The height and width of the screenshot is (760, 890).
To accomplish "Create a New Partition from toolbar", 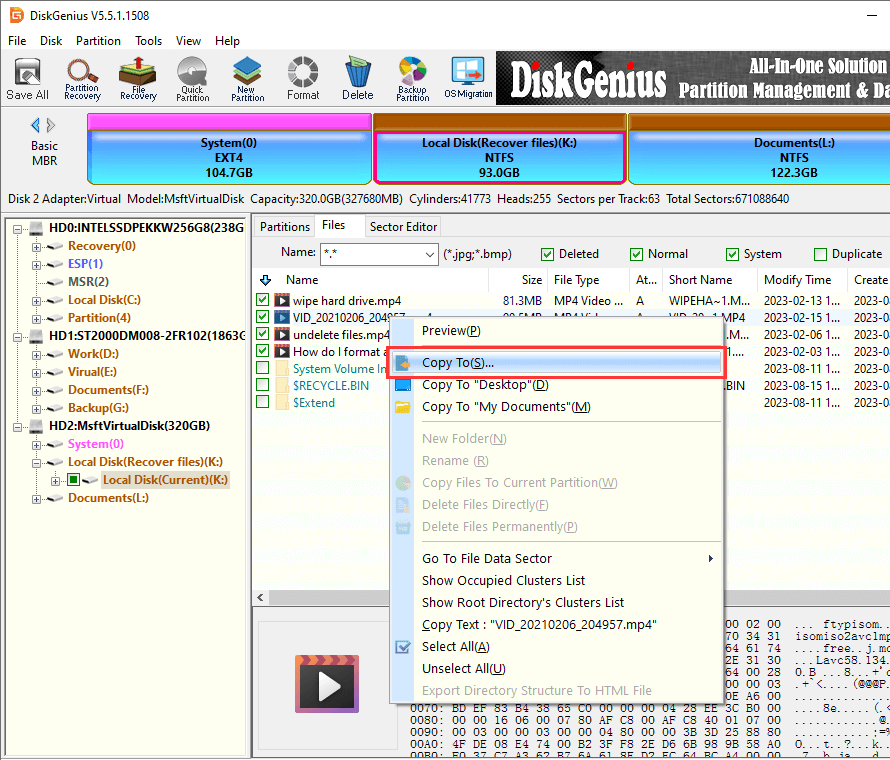I will (x=248, y=78).
